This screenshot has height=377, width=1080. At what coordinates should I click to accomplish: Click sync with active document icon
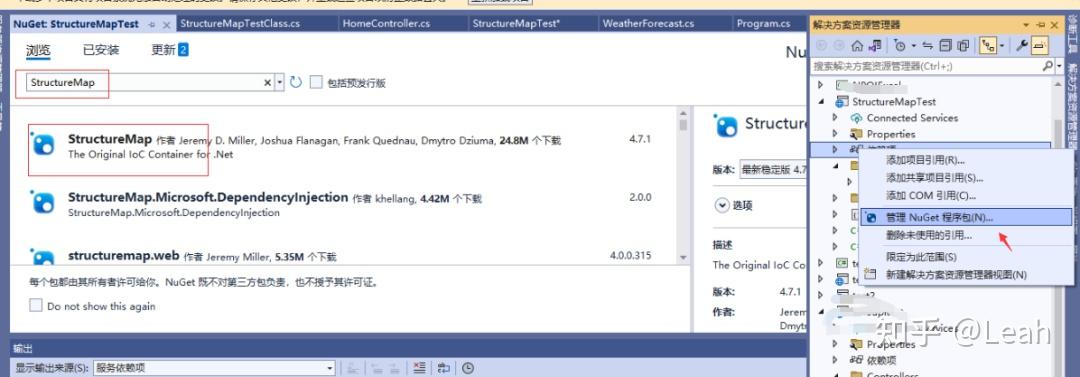(928, 46)
